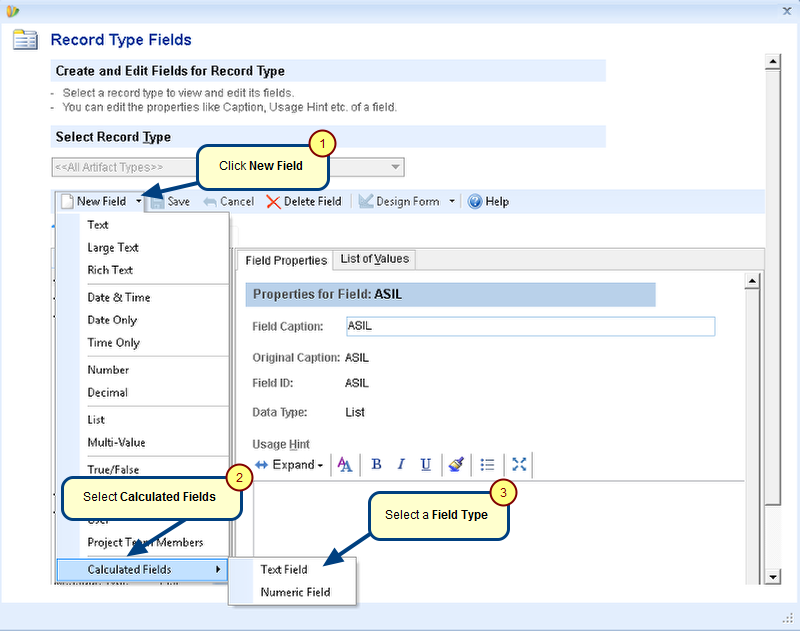This screenshot has width=800, height=632.
Task: Toggle bold formatting in Usage Hint
Action: point(377,465)
